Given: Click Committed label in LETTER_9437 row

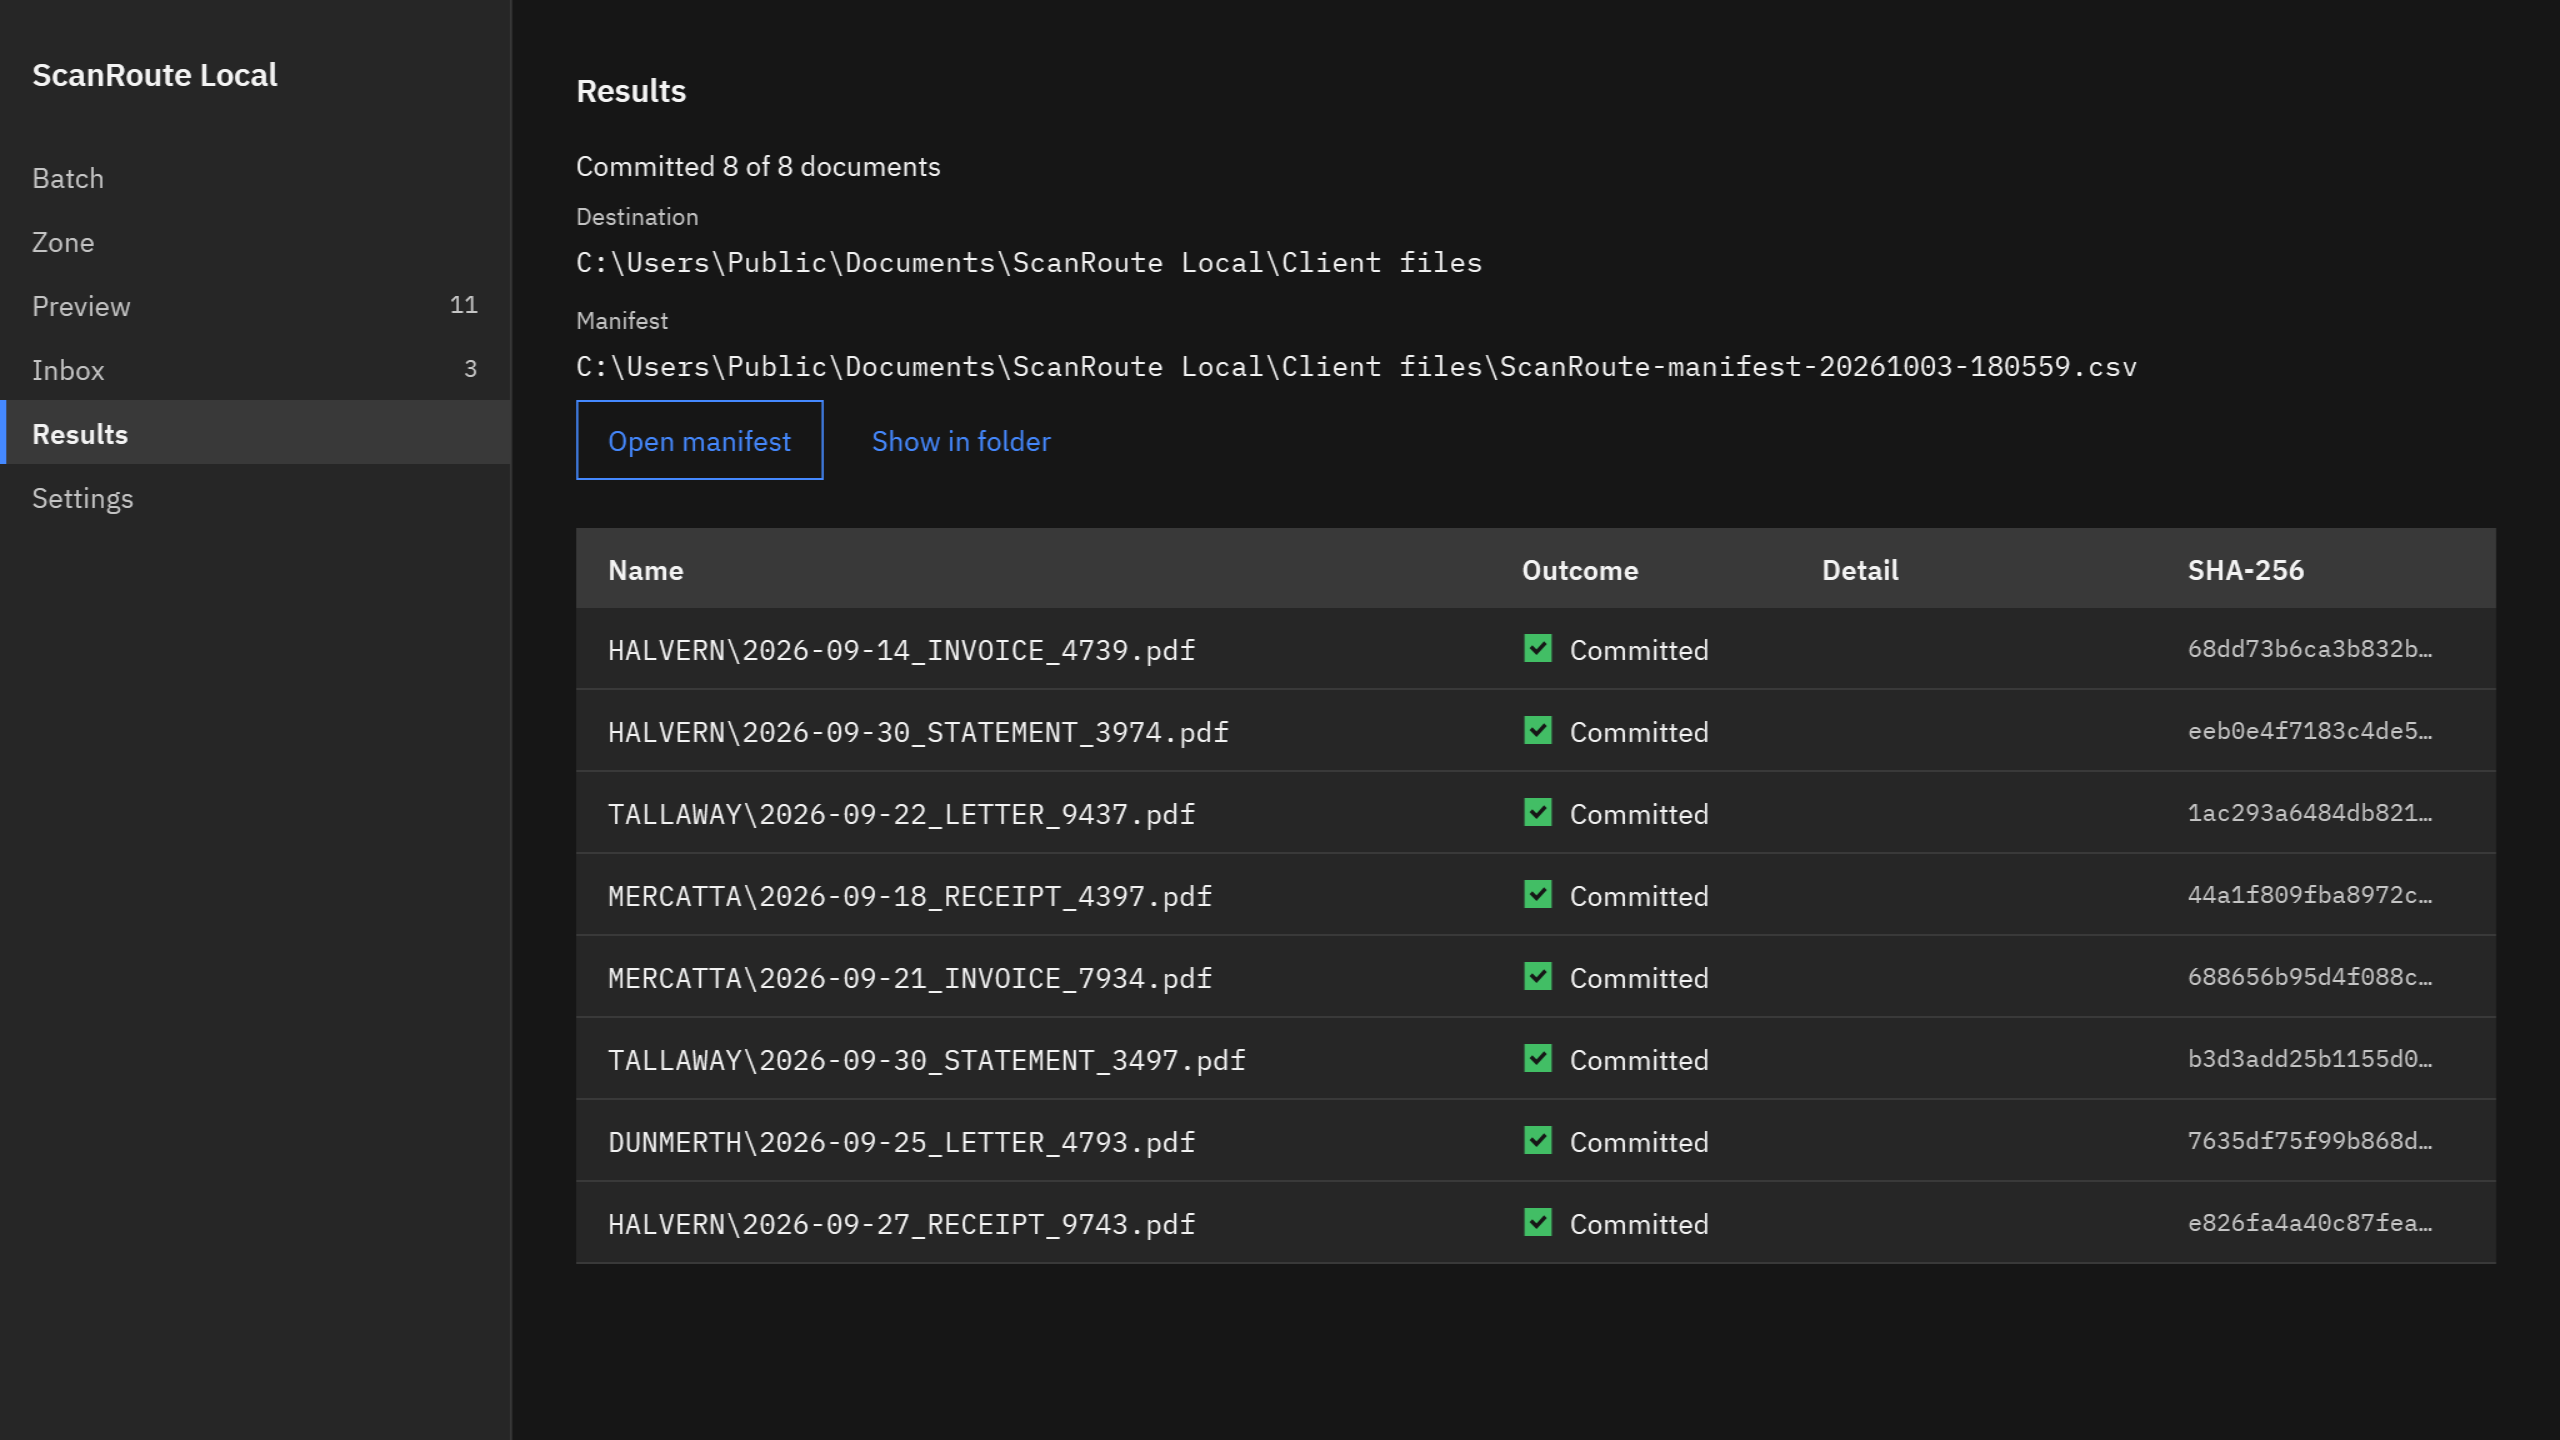Looking at the screenshot, I should click(1639, 814).
